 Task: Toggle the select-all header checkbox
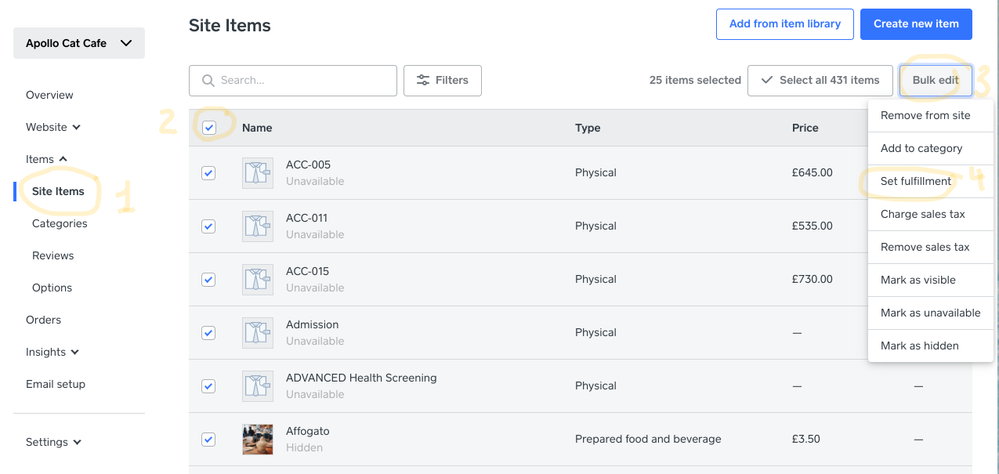(x=209, y=128)
